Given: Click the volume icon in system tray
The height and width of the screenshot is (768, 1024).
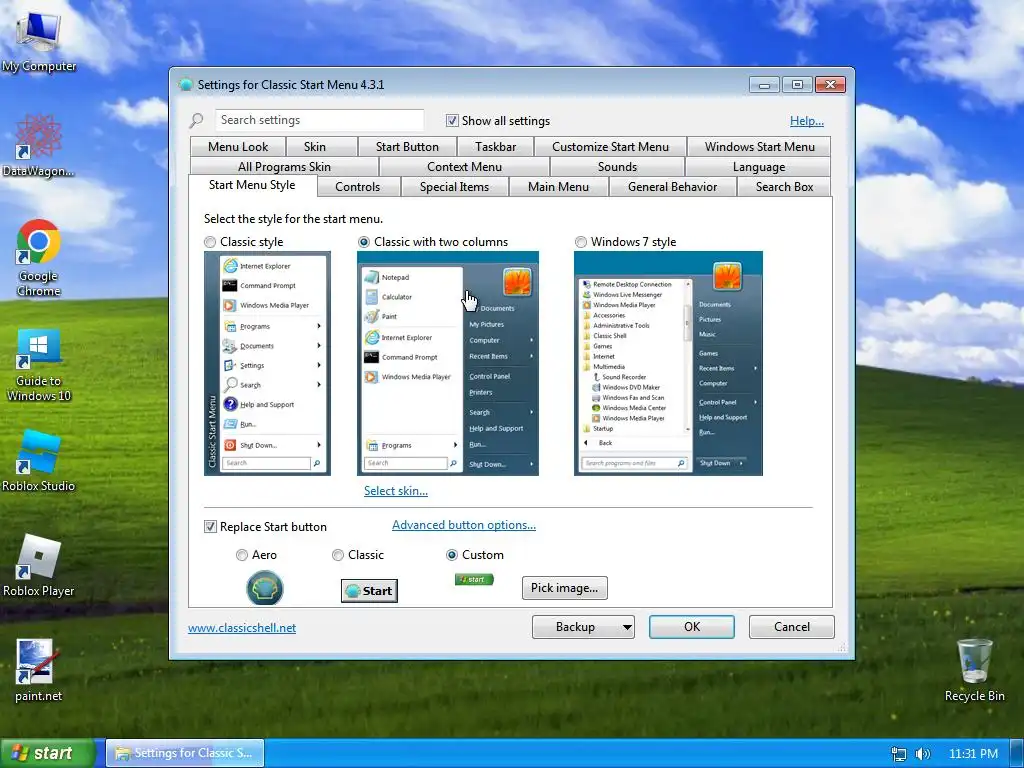Looking at the screenshot, I should click(x=923, y=754).
